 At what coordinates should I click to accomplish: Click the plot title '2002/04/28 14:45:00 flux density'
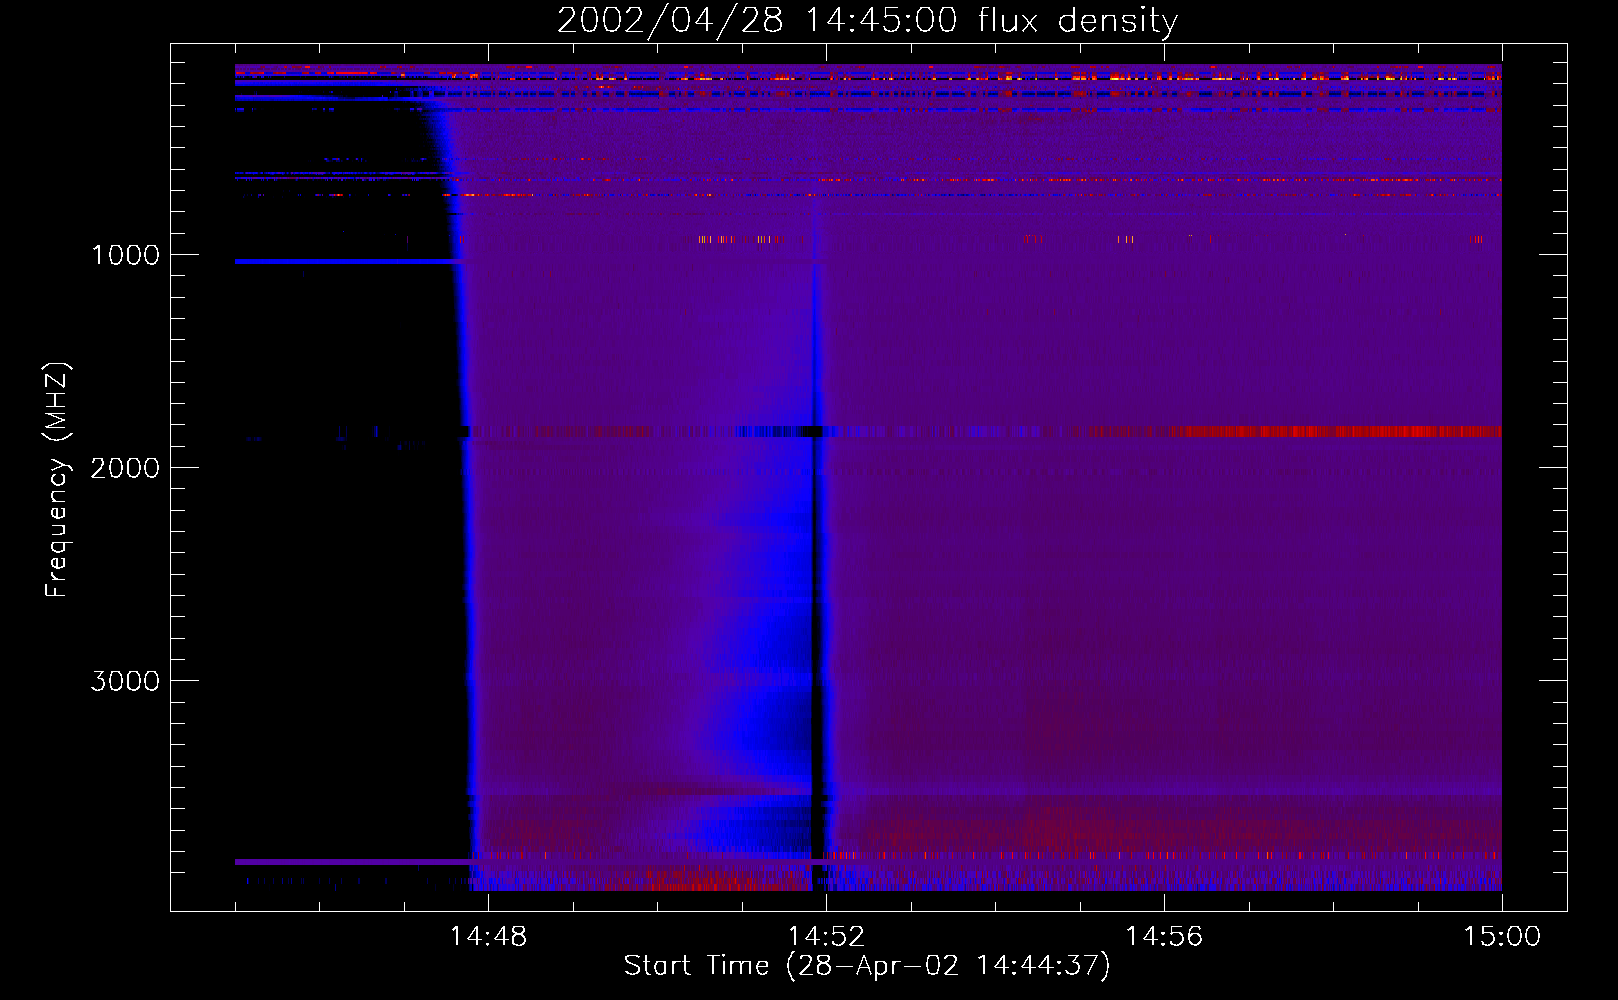click(867, 21)
